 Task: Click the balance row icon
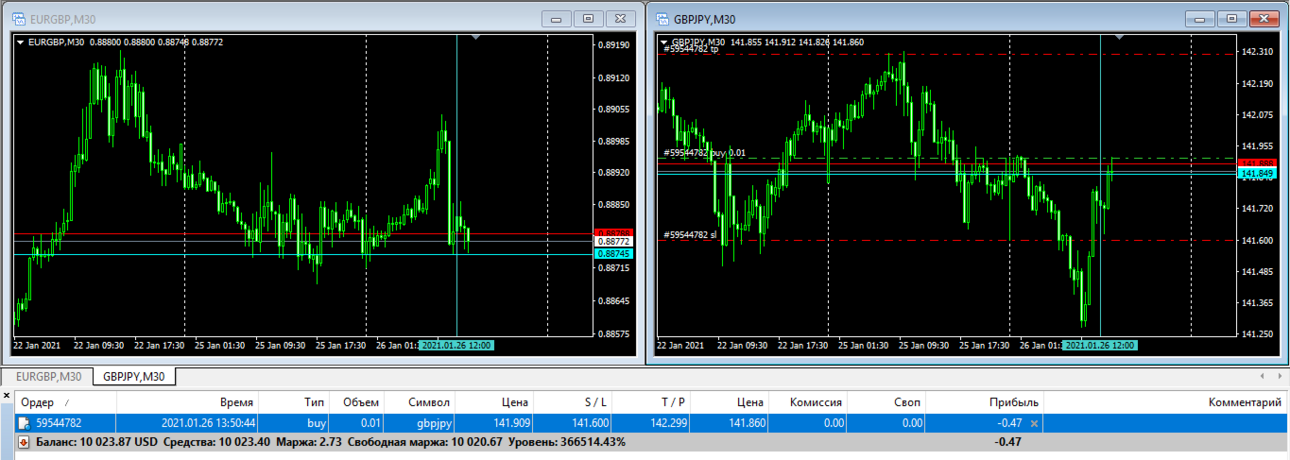[x=24, y=441]
